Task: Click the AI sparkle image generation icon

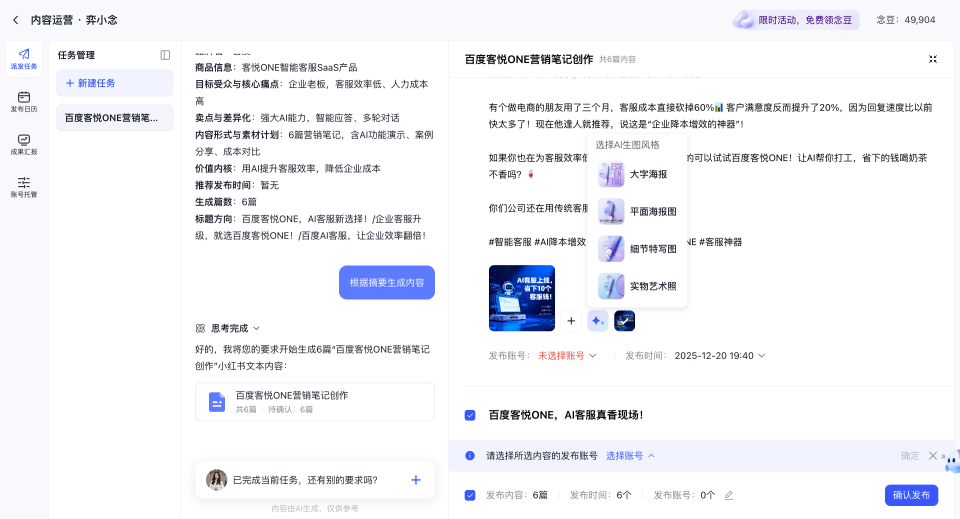Action: coord(597,321)
